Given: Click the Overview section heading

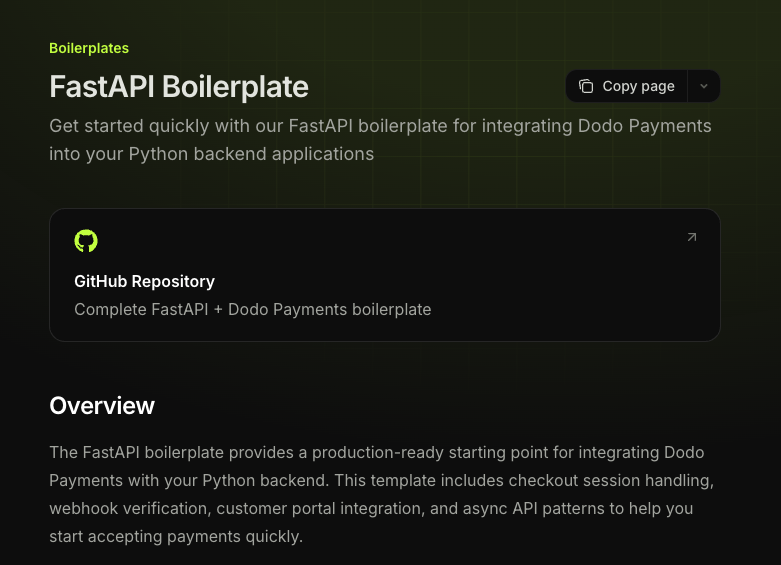Looking at the screenshot, I should tap(102, 406).
